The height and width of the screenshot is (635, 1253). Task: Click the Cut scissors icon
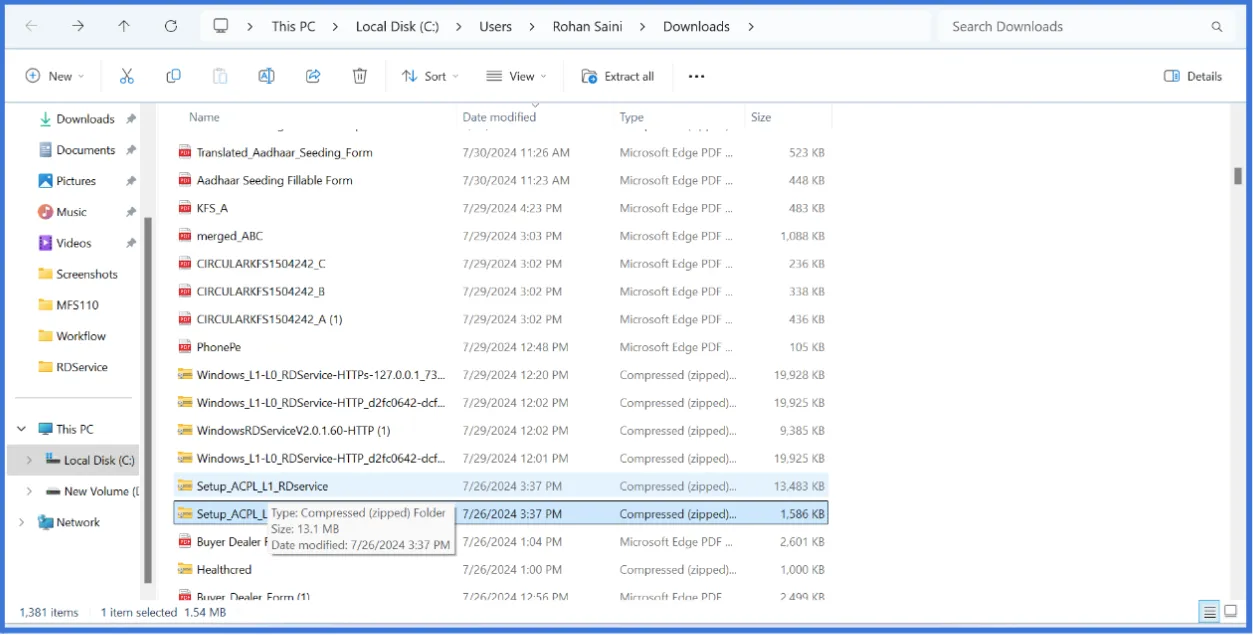[127, 76]
